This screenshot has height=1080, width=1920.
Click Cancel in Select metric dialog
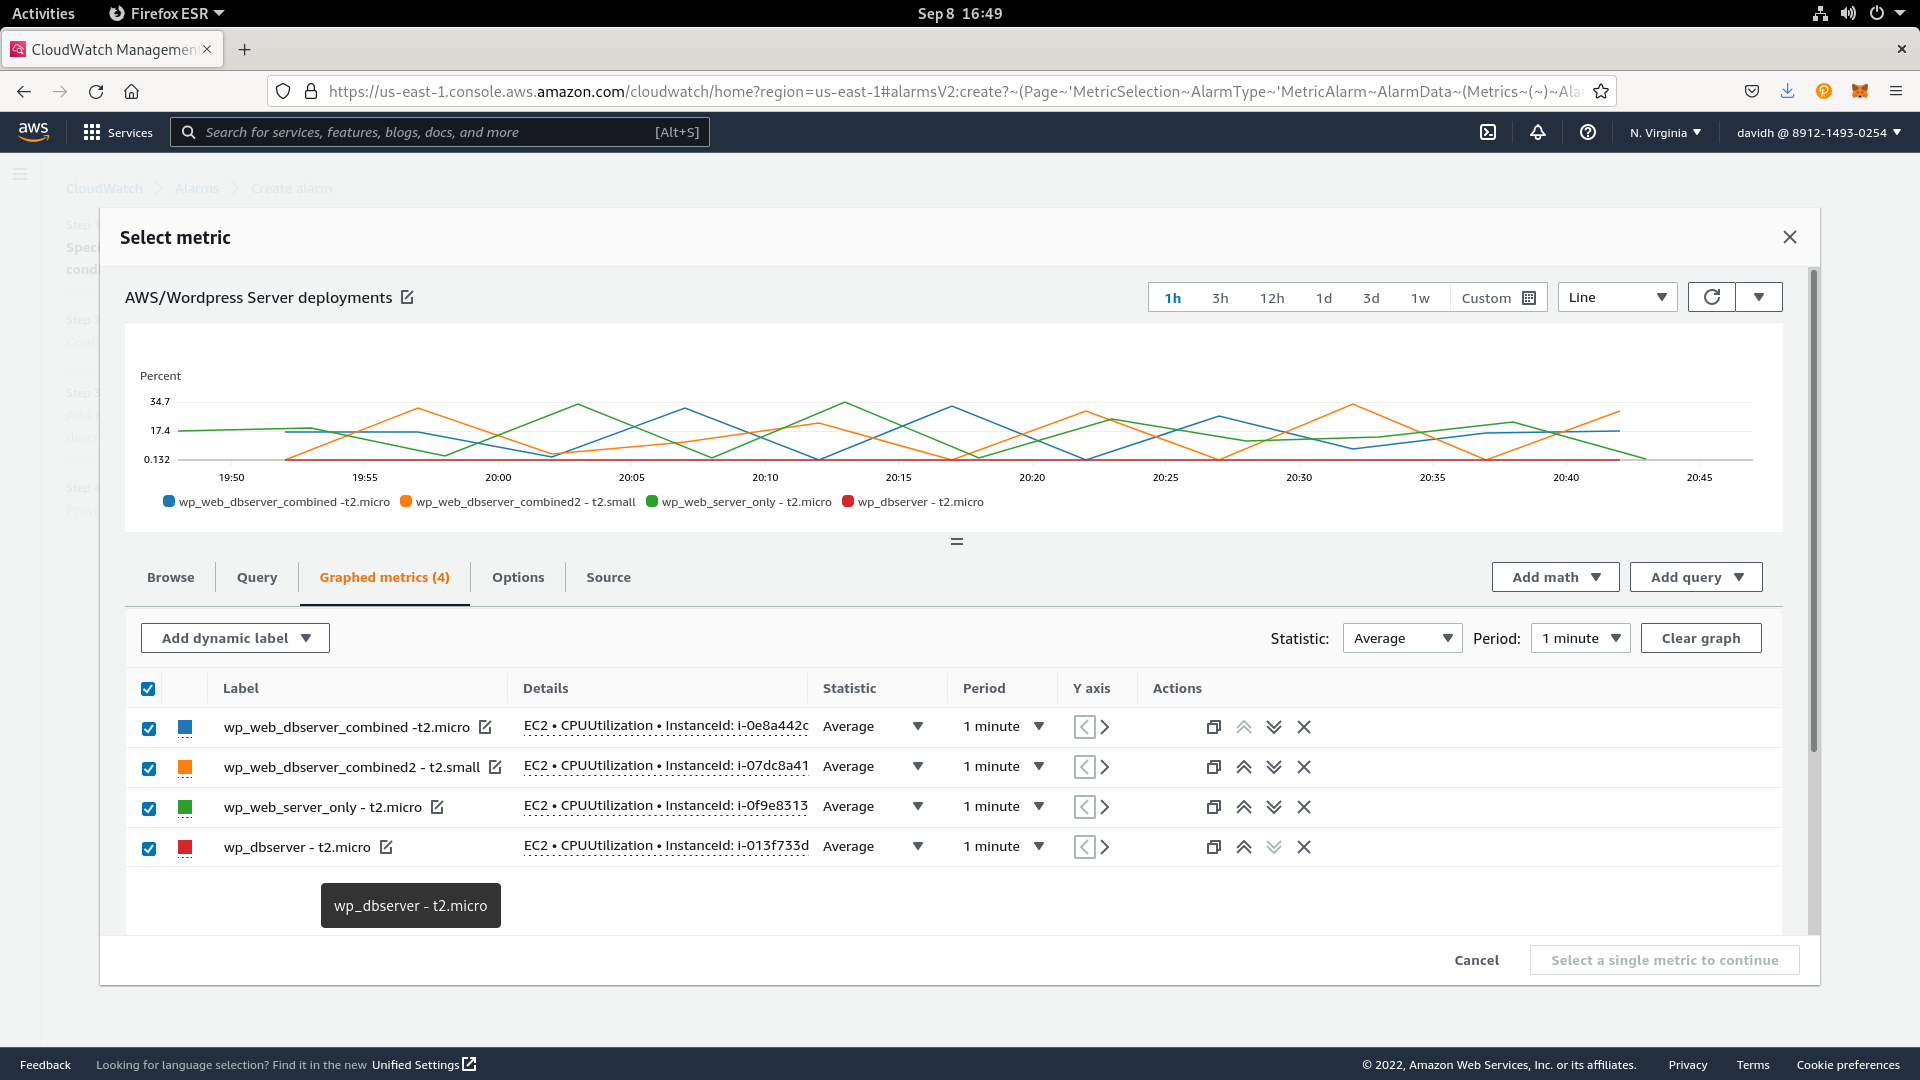coord(1476,960)
